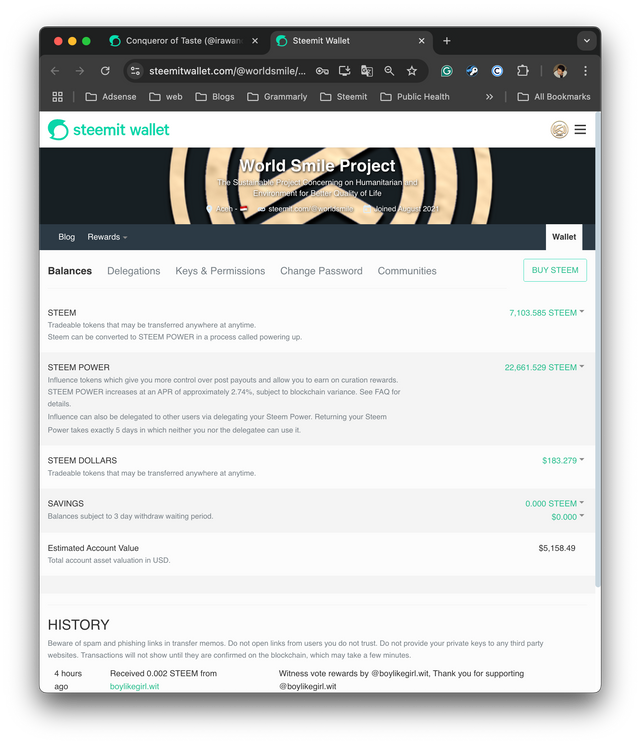The image size is (640, 744).
Task: Show more bookmarks with the chevron
Action: click(489, 97)
